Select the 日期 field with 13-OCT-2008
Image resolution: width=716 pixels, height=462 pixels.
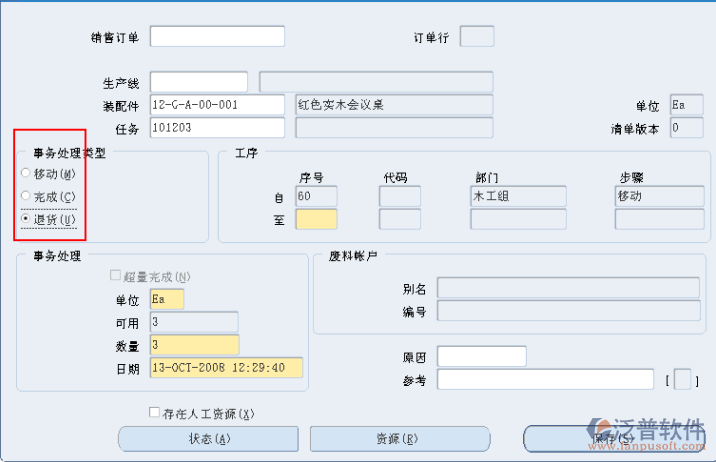click(225, 367)
